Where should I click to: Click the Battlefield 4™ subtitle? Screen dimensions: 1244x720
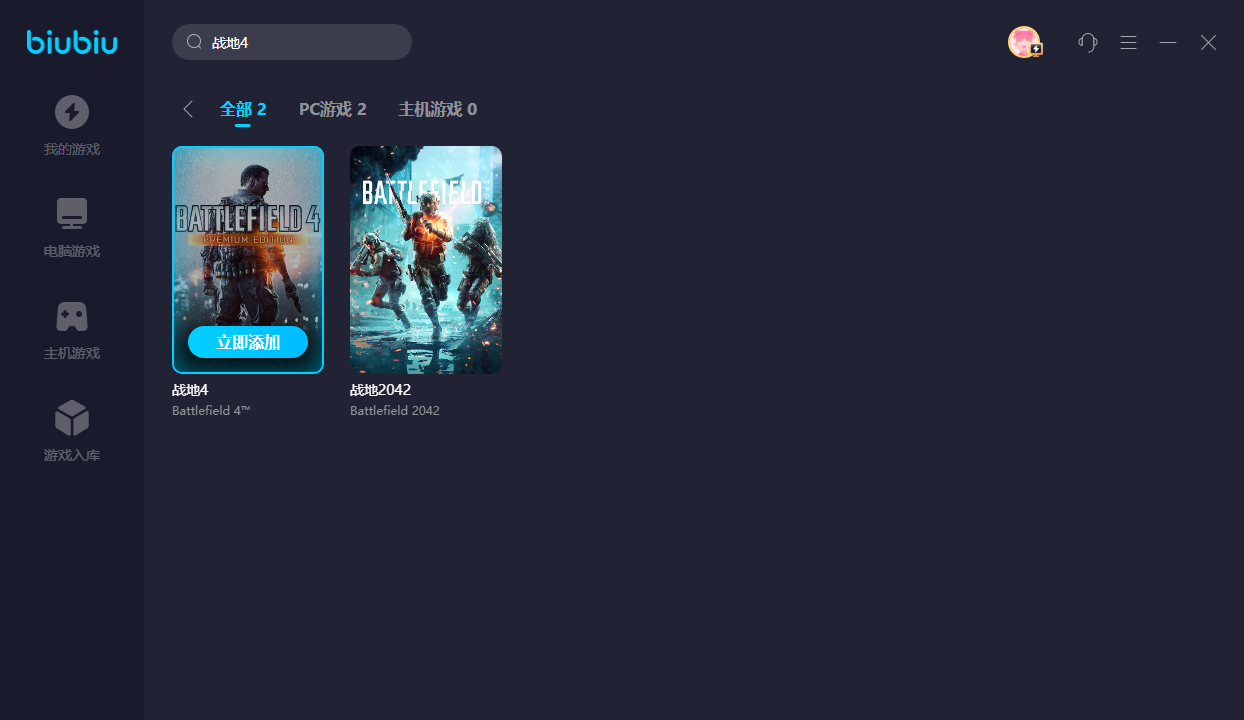click(211, 411)
